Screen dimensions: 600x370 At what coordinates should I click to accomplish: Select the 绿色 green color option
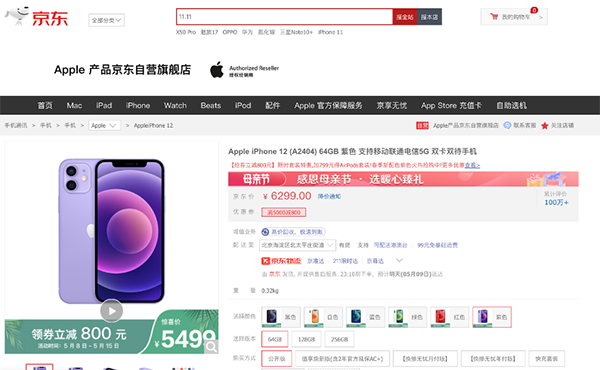[x=408, y=317]
